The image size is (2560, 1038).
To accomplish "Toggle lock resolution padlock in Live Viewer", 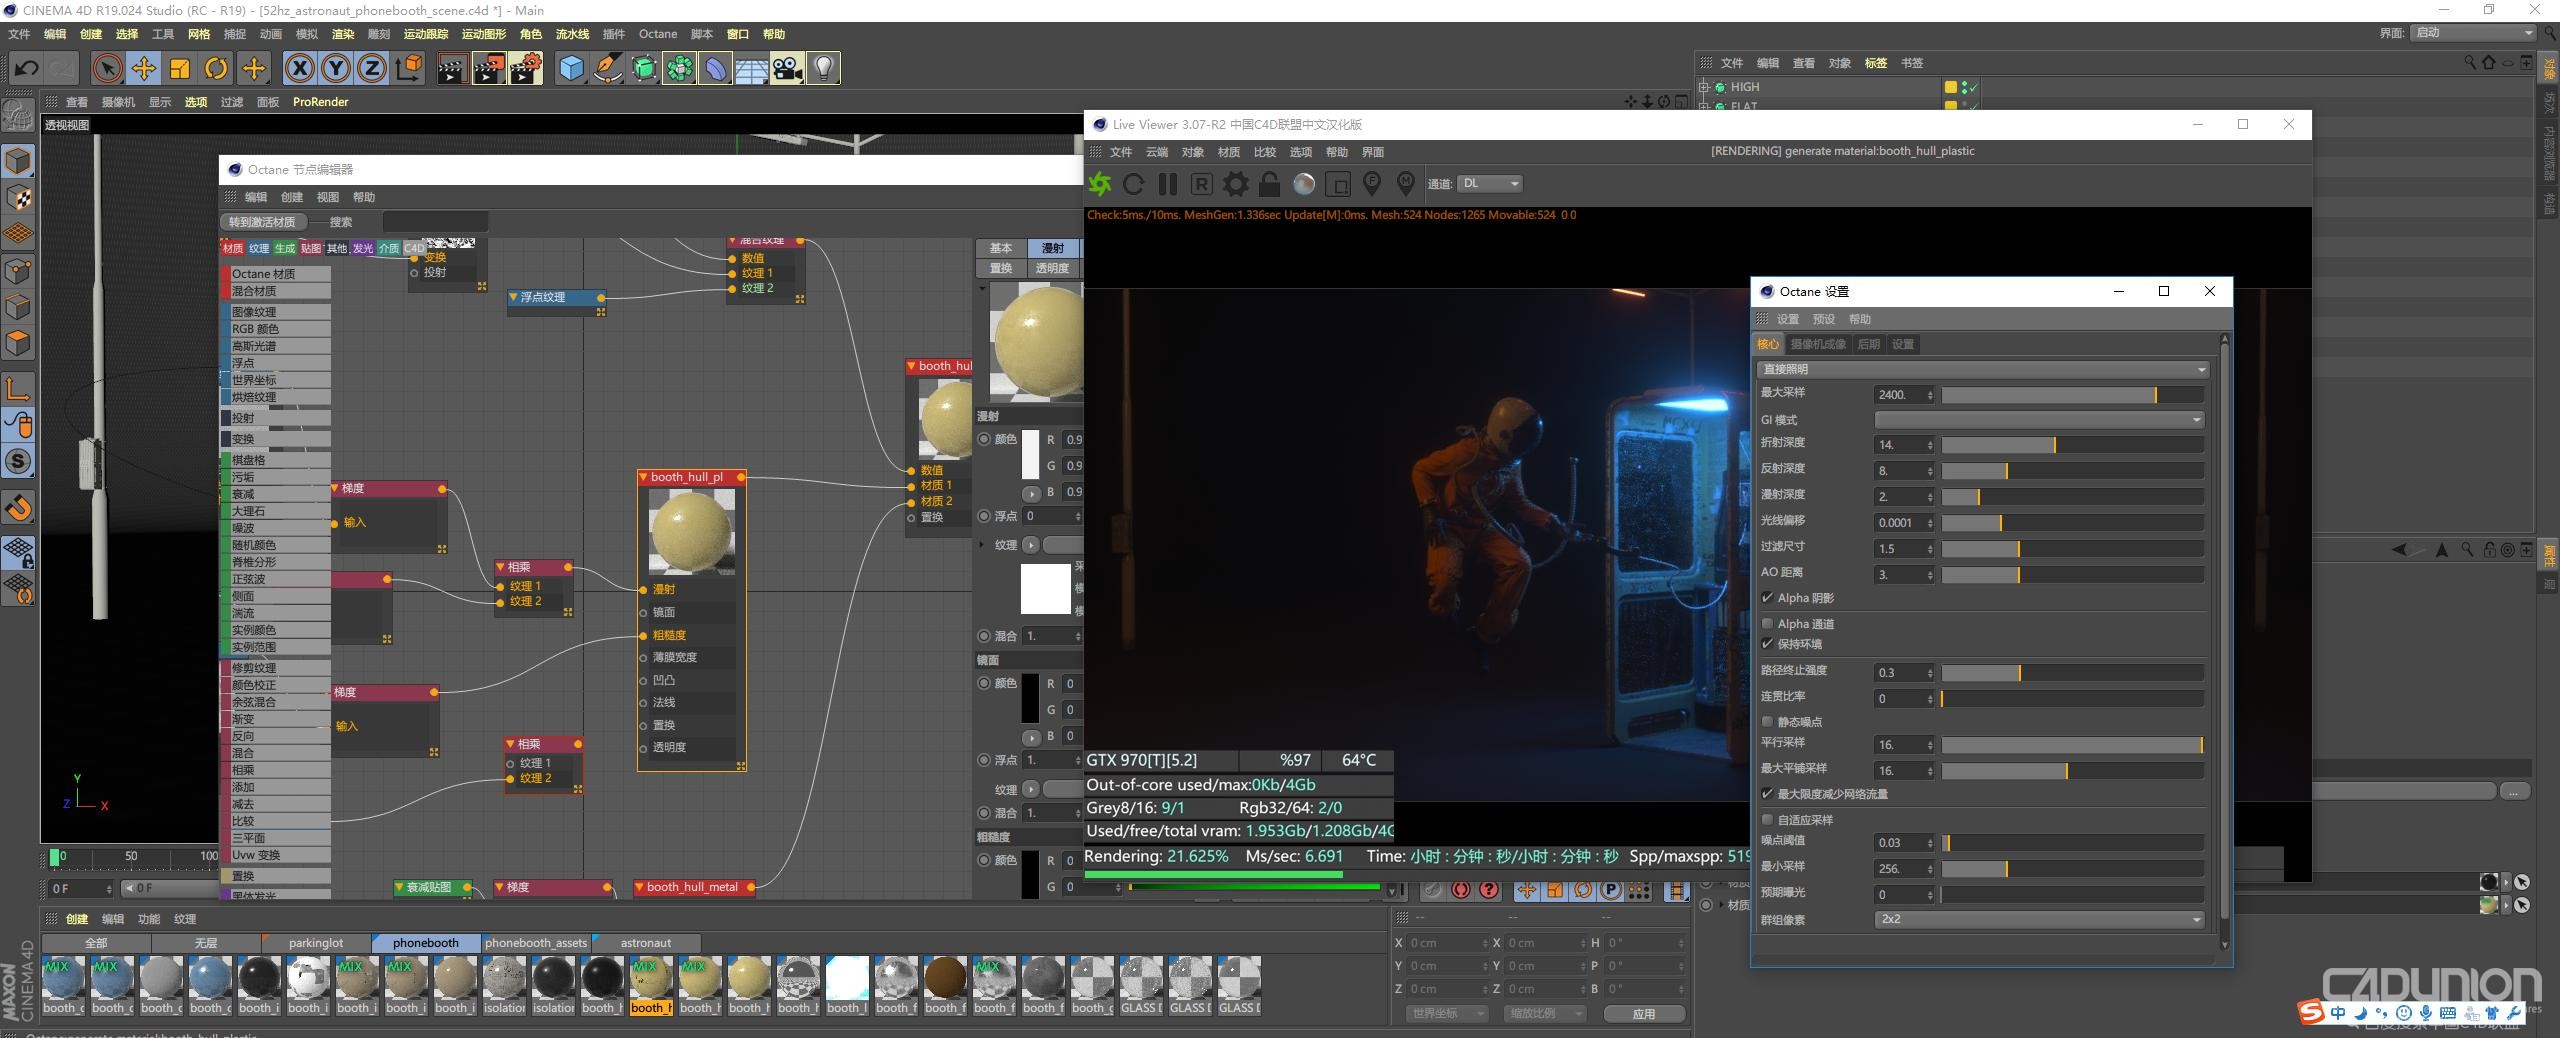I will 1269,184.
